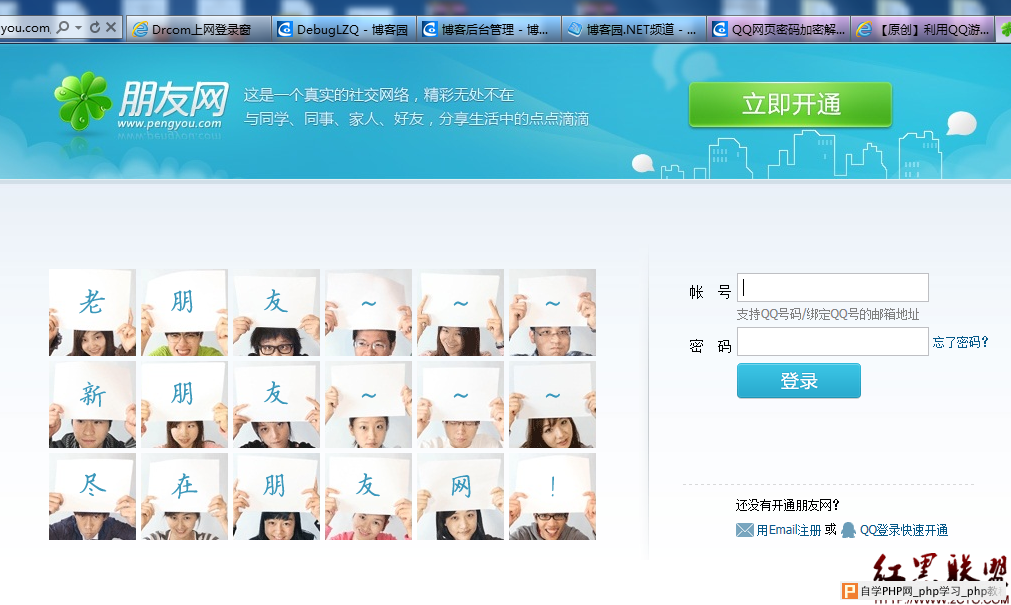
Task: Click the envelope icon beside 用Email注册
Action: (745, 530)
